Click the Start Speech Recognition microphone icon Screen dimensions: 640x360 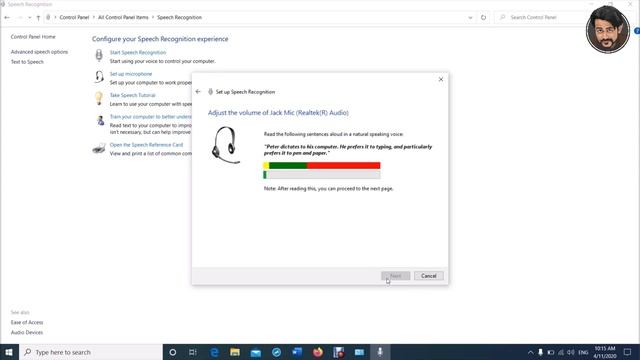(99, 55)
